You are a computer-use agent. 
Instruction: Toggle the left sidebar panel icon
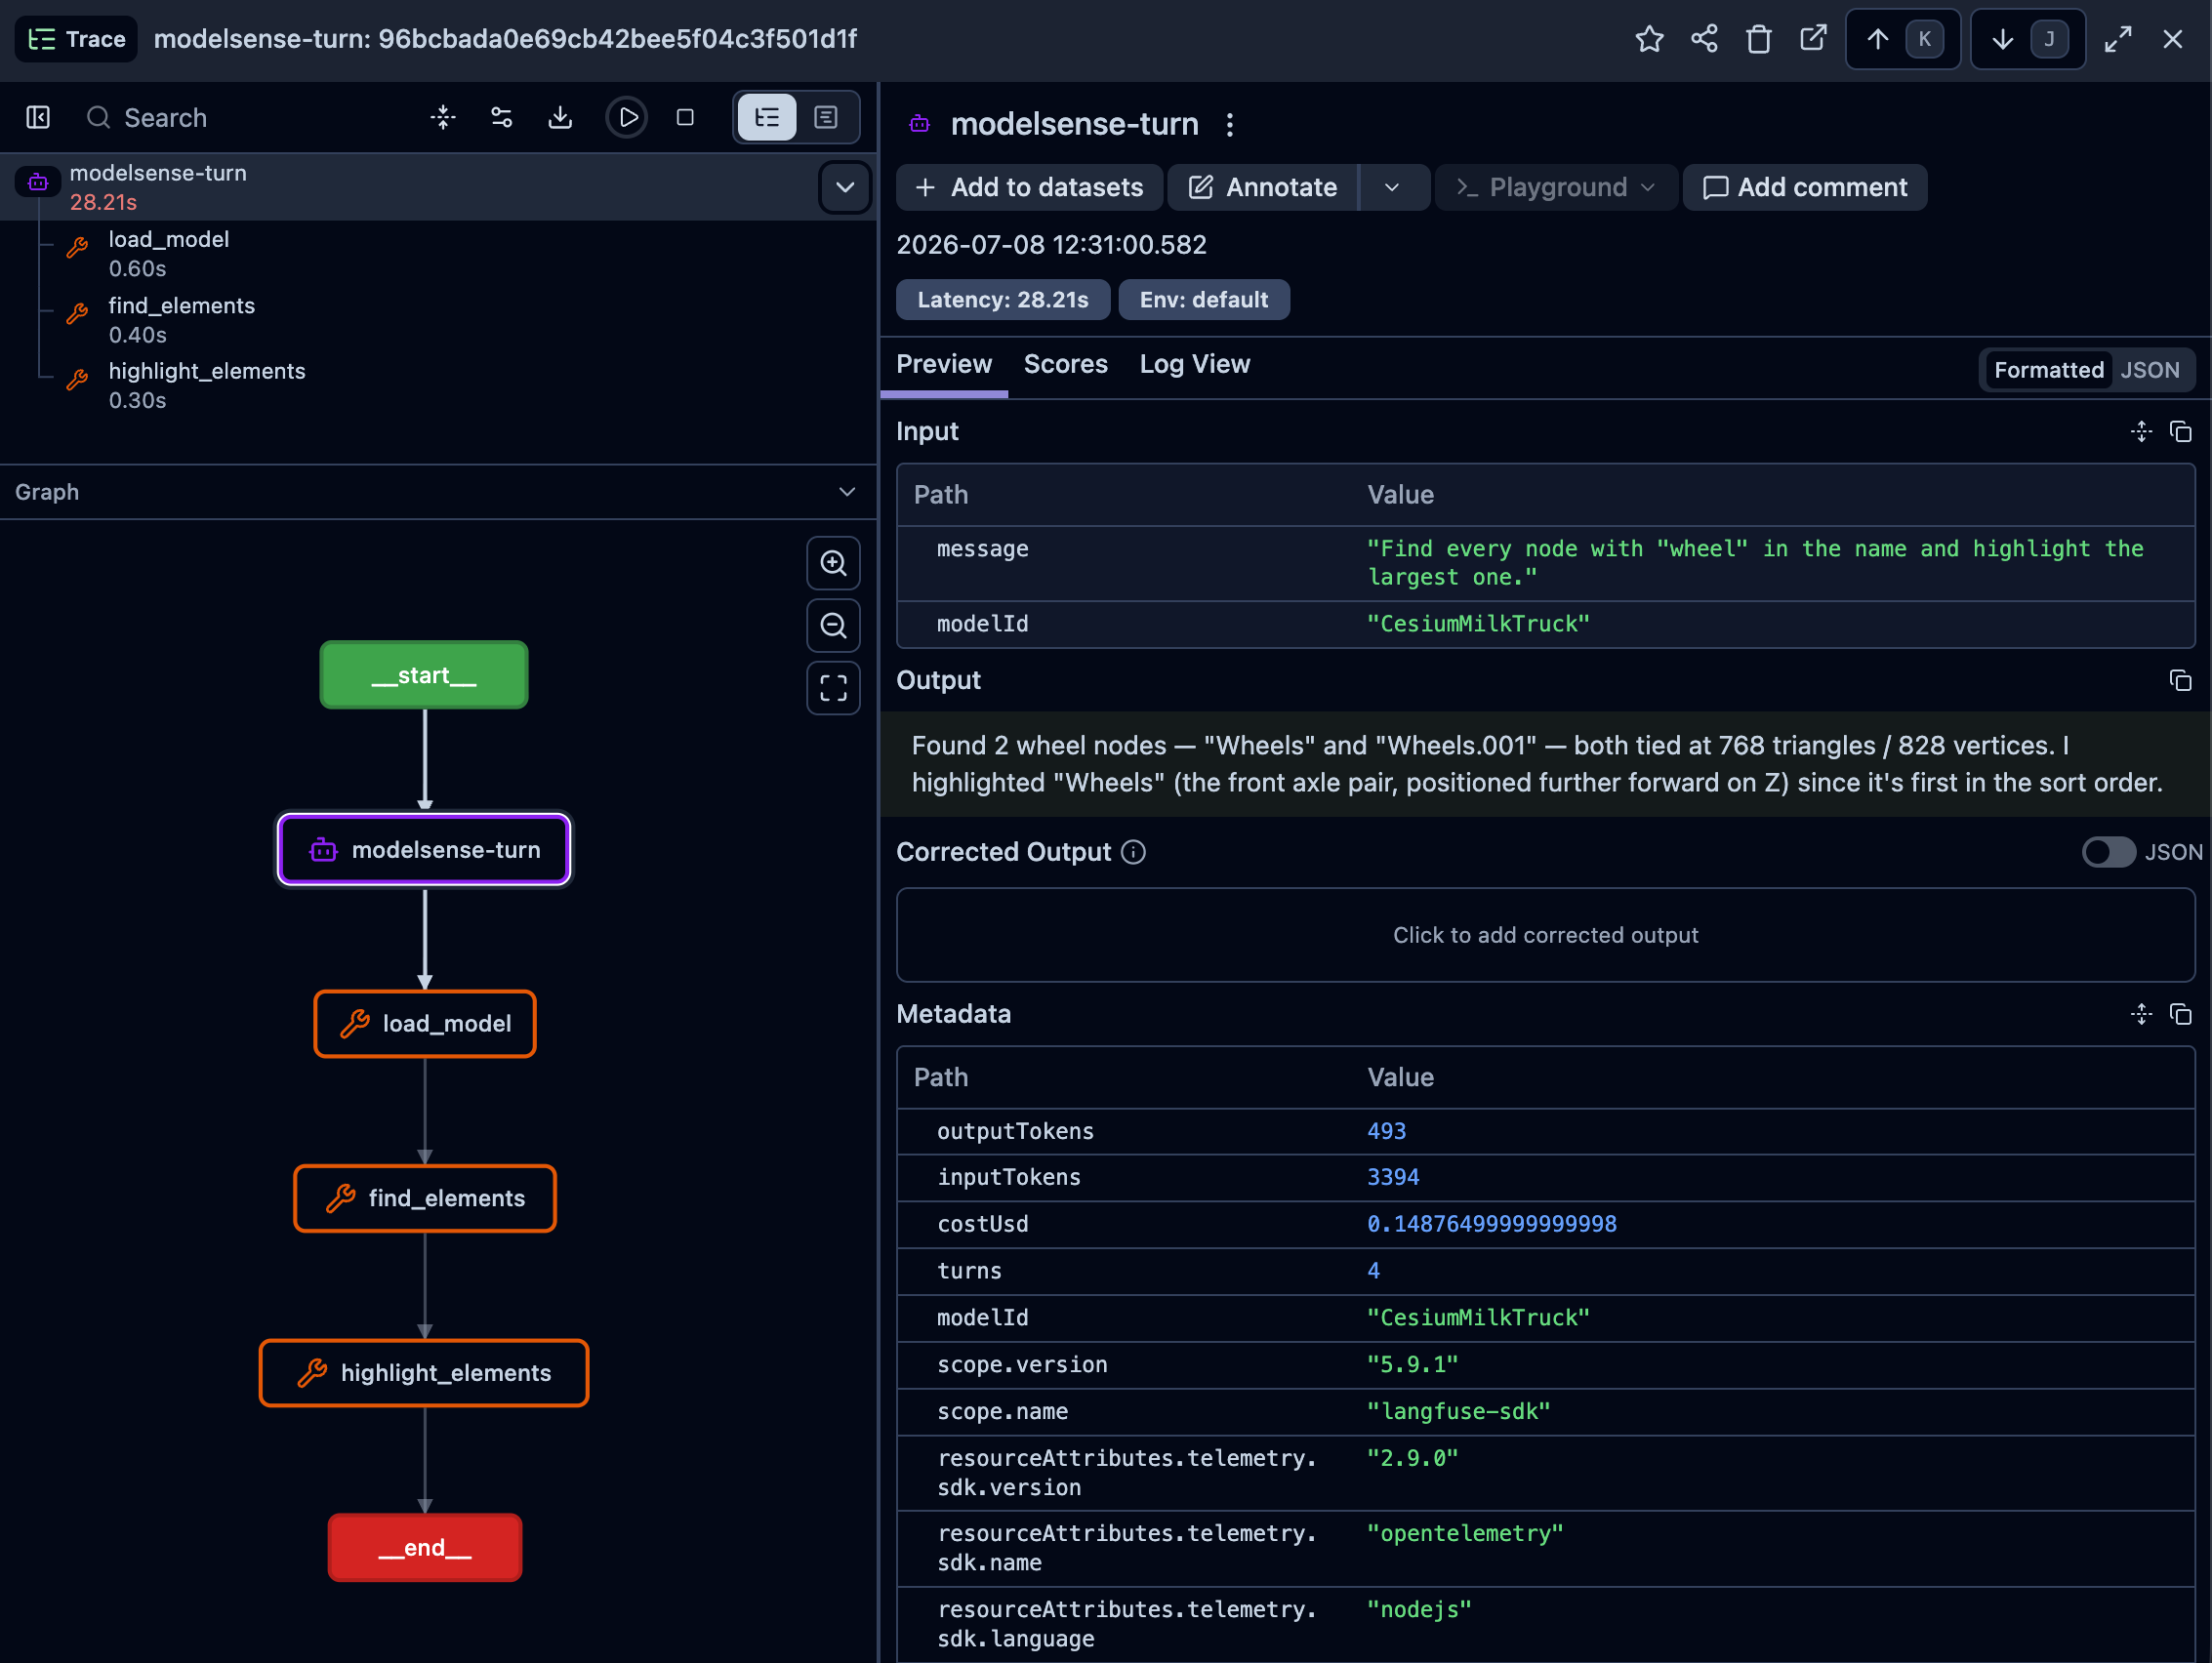38,117
